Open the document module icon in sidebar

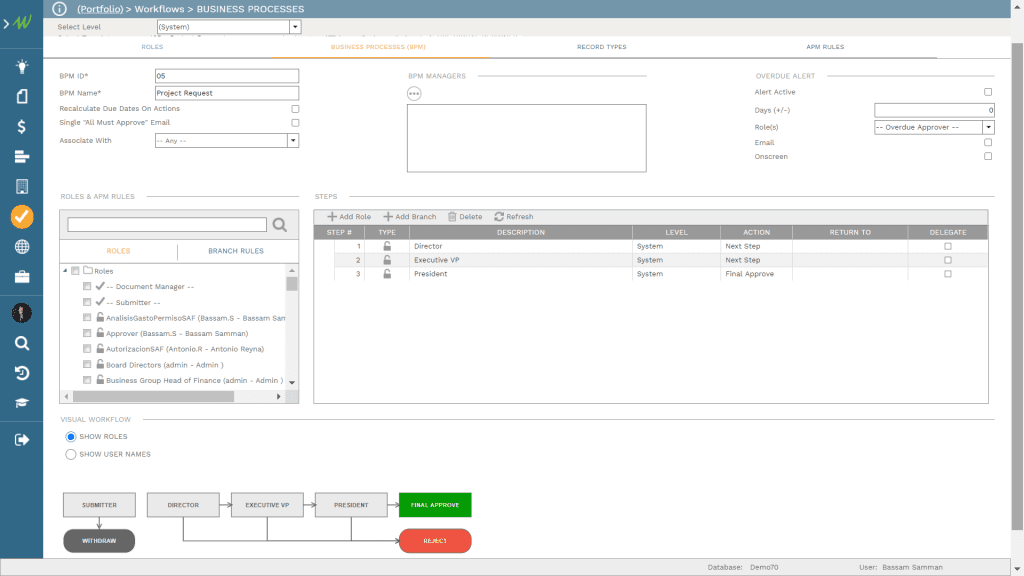tap(22, 97)
